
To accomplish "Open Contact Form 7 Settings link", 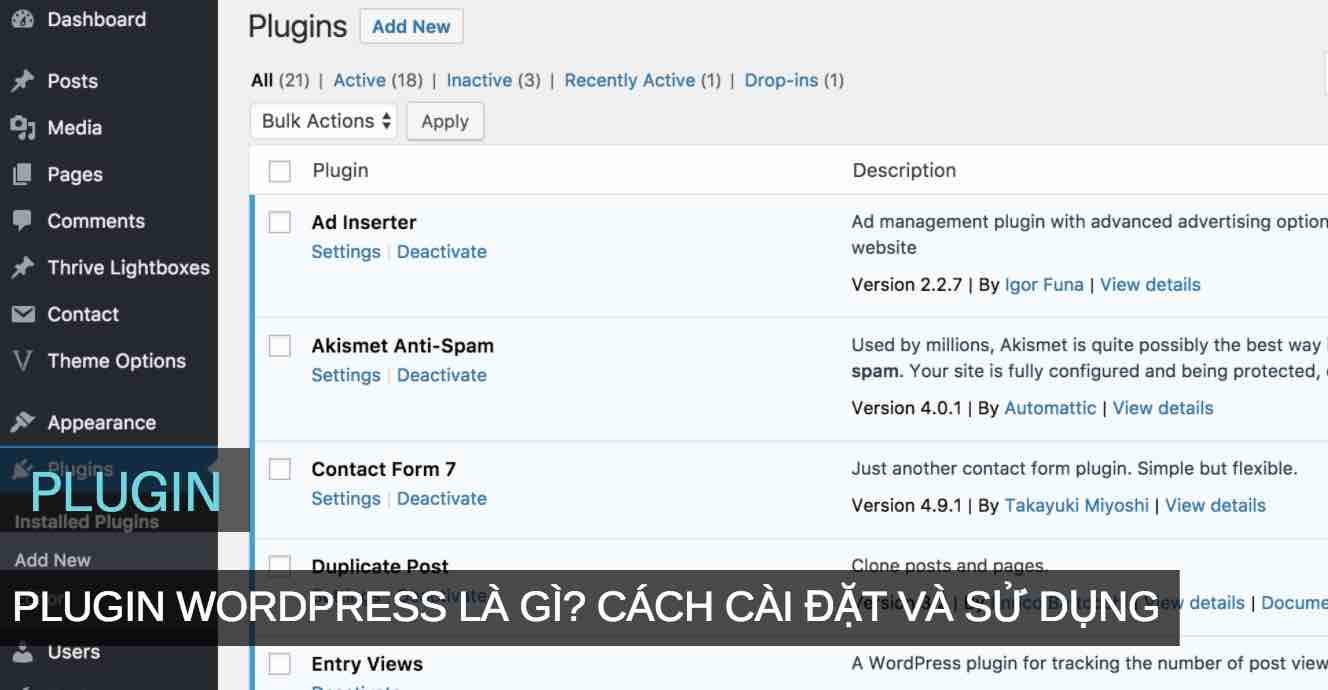I will (x=346, y=498).
